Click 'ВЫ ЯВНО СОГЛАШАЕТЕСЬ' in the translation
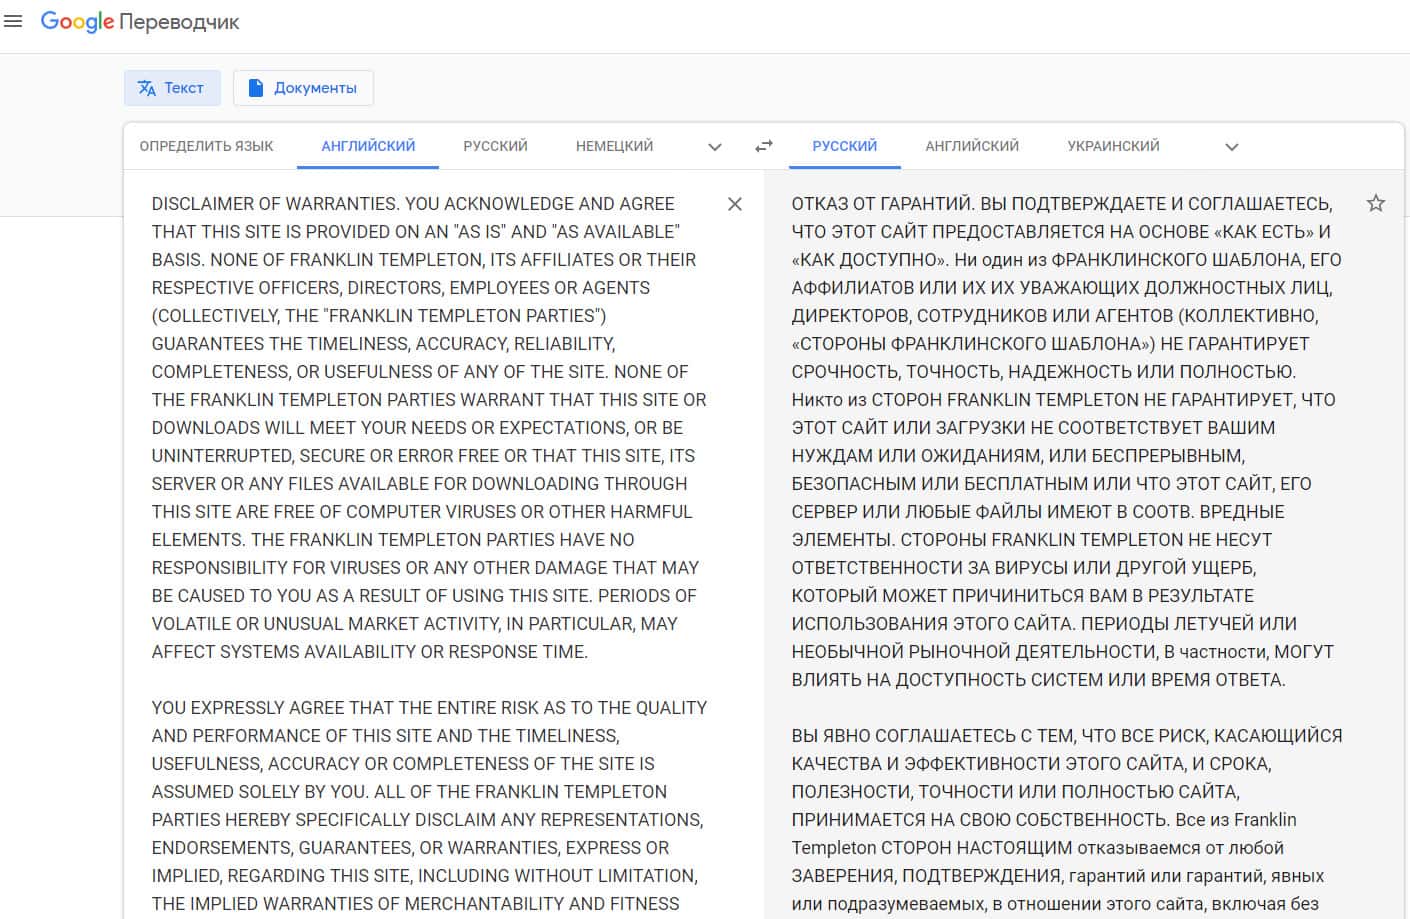 (x=904, y=736)
